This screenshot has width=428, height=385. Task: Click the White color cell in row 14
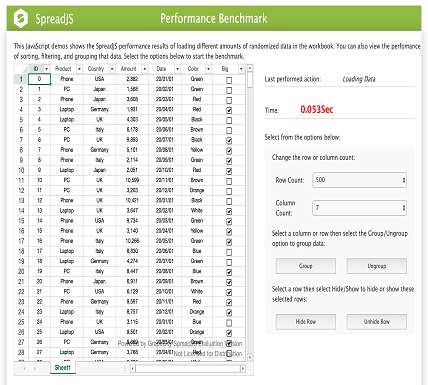click(x=197, y=210)
